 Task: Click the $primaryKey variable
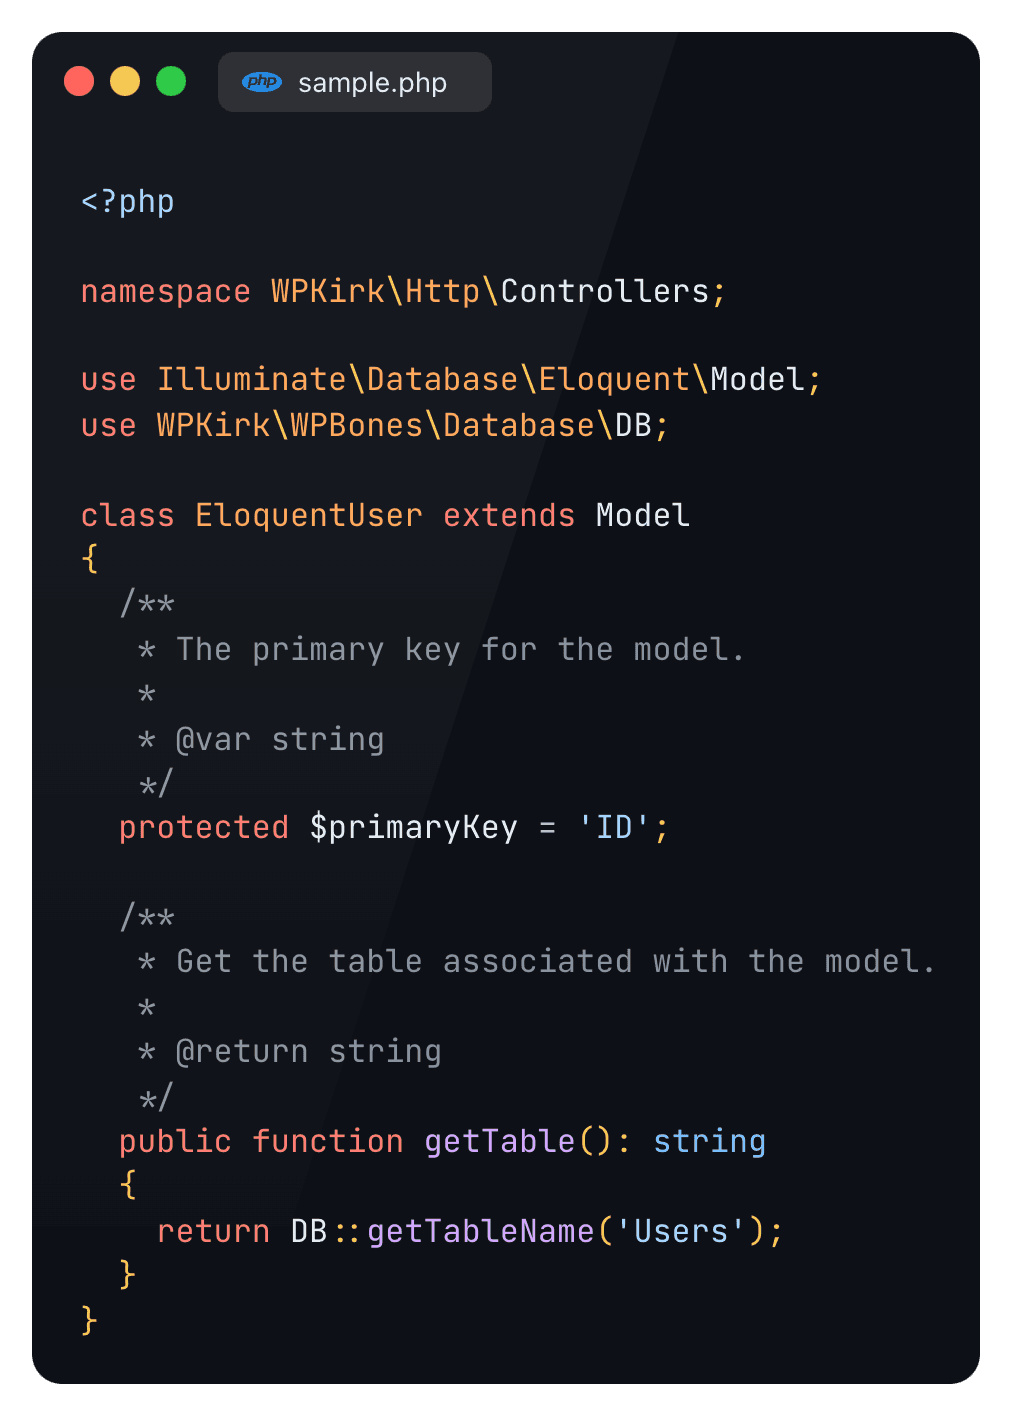pyautogui.click(x=413, y=827)
